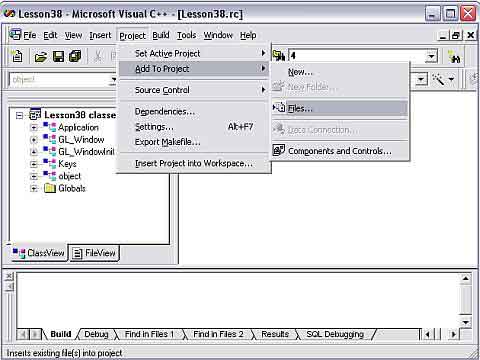Choose Files... in Add To Project submenu
The image size is (480, 360).
point(340,108)
